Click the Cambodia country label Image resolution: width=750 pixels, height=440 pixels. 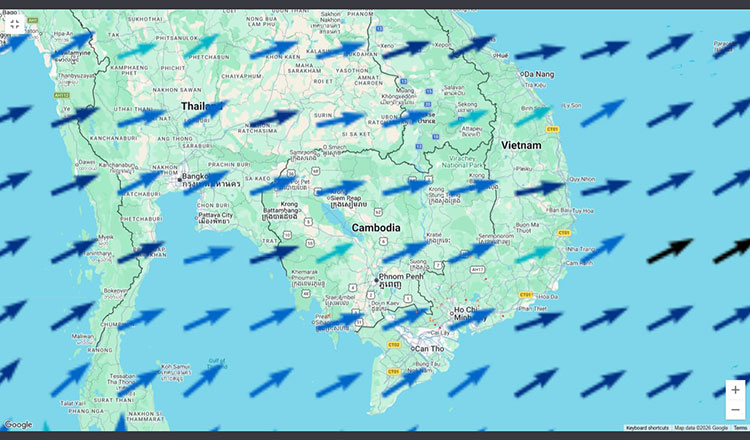pos(376,228)
